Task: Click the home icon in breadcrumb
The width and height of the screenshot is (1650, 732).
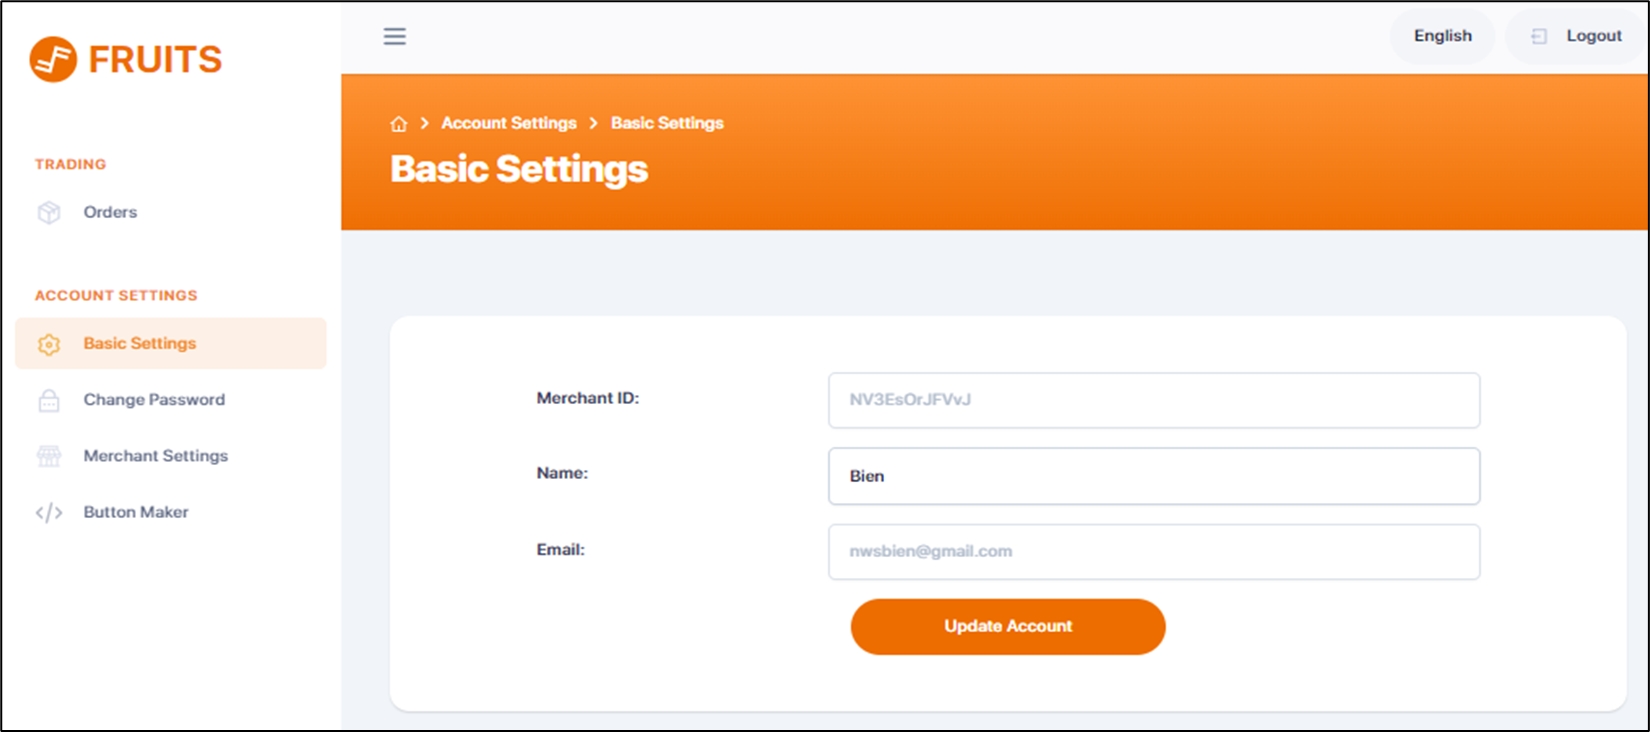Action: pyautogui.click(x=399, y=124)
